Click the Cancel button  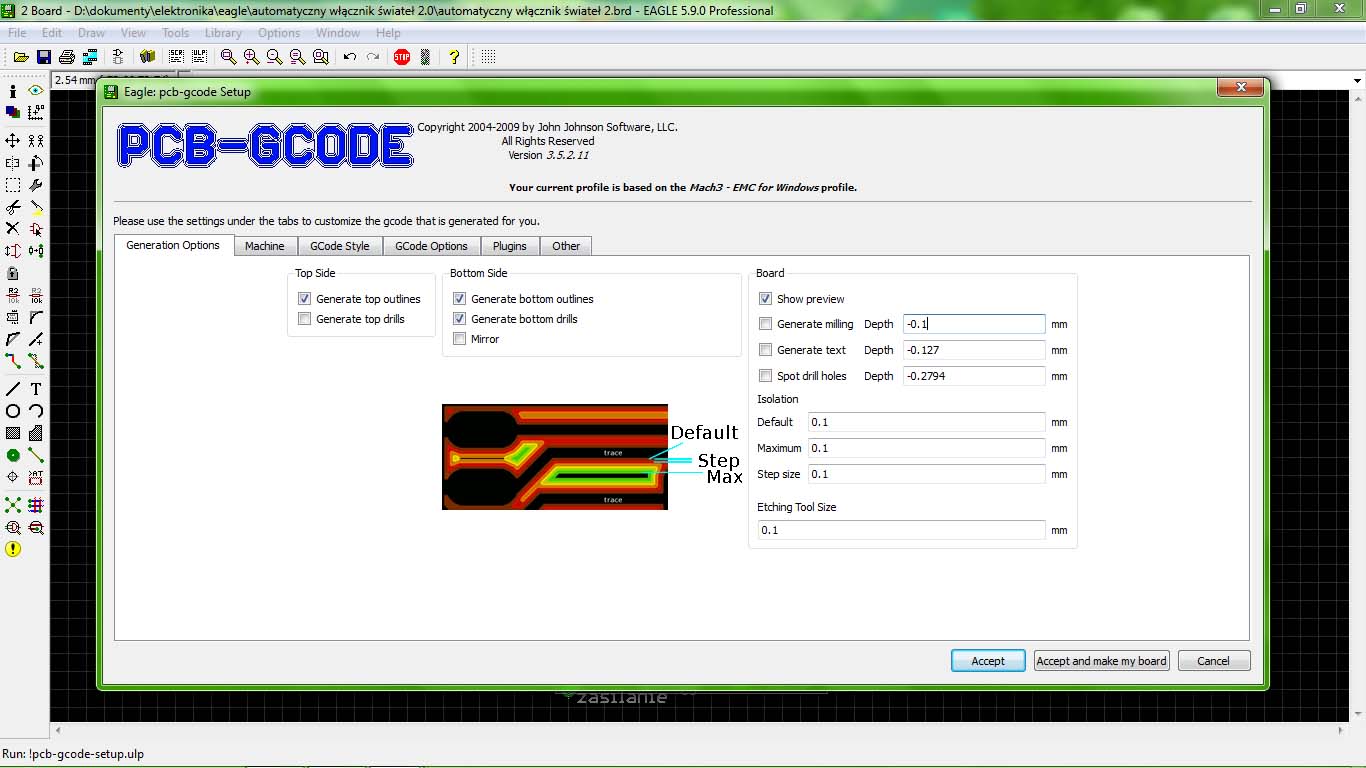pyautogui.click(x=1214, y=661)
